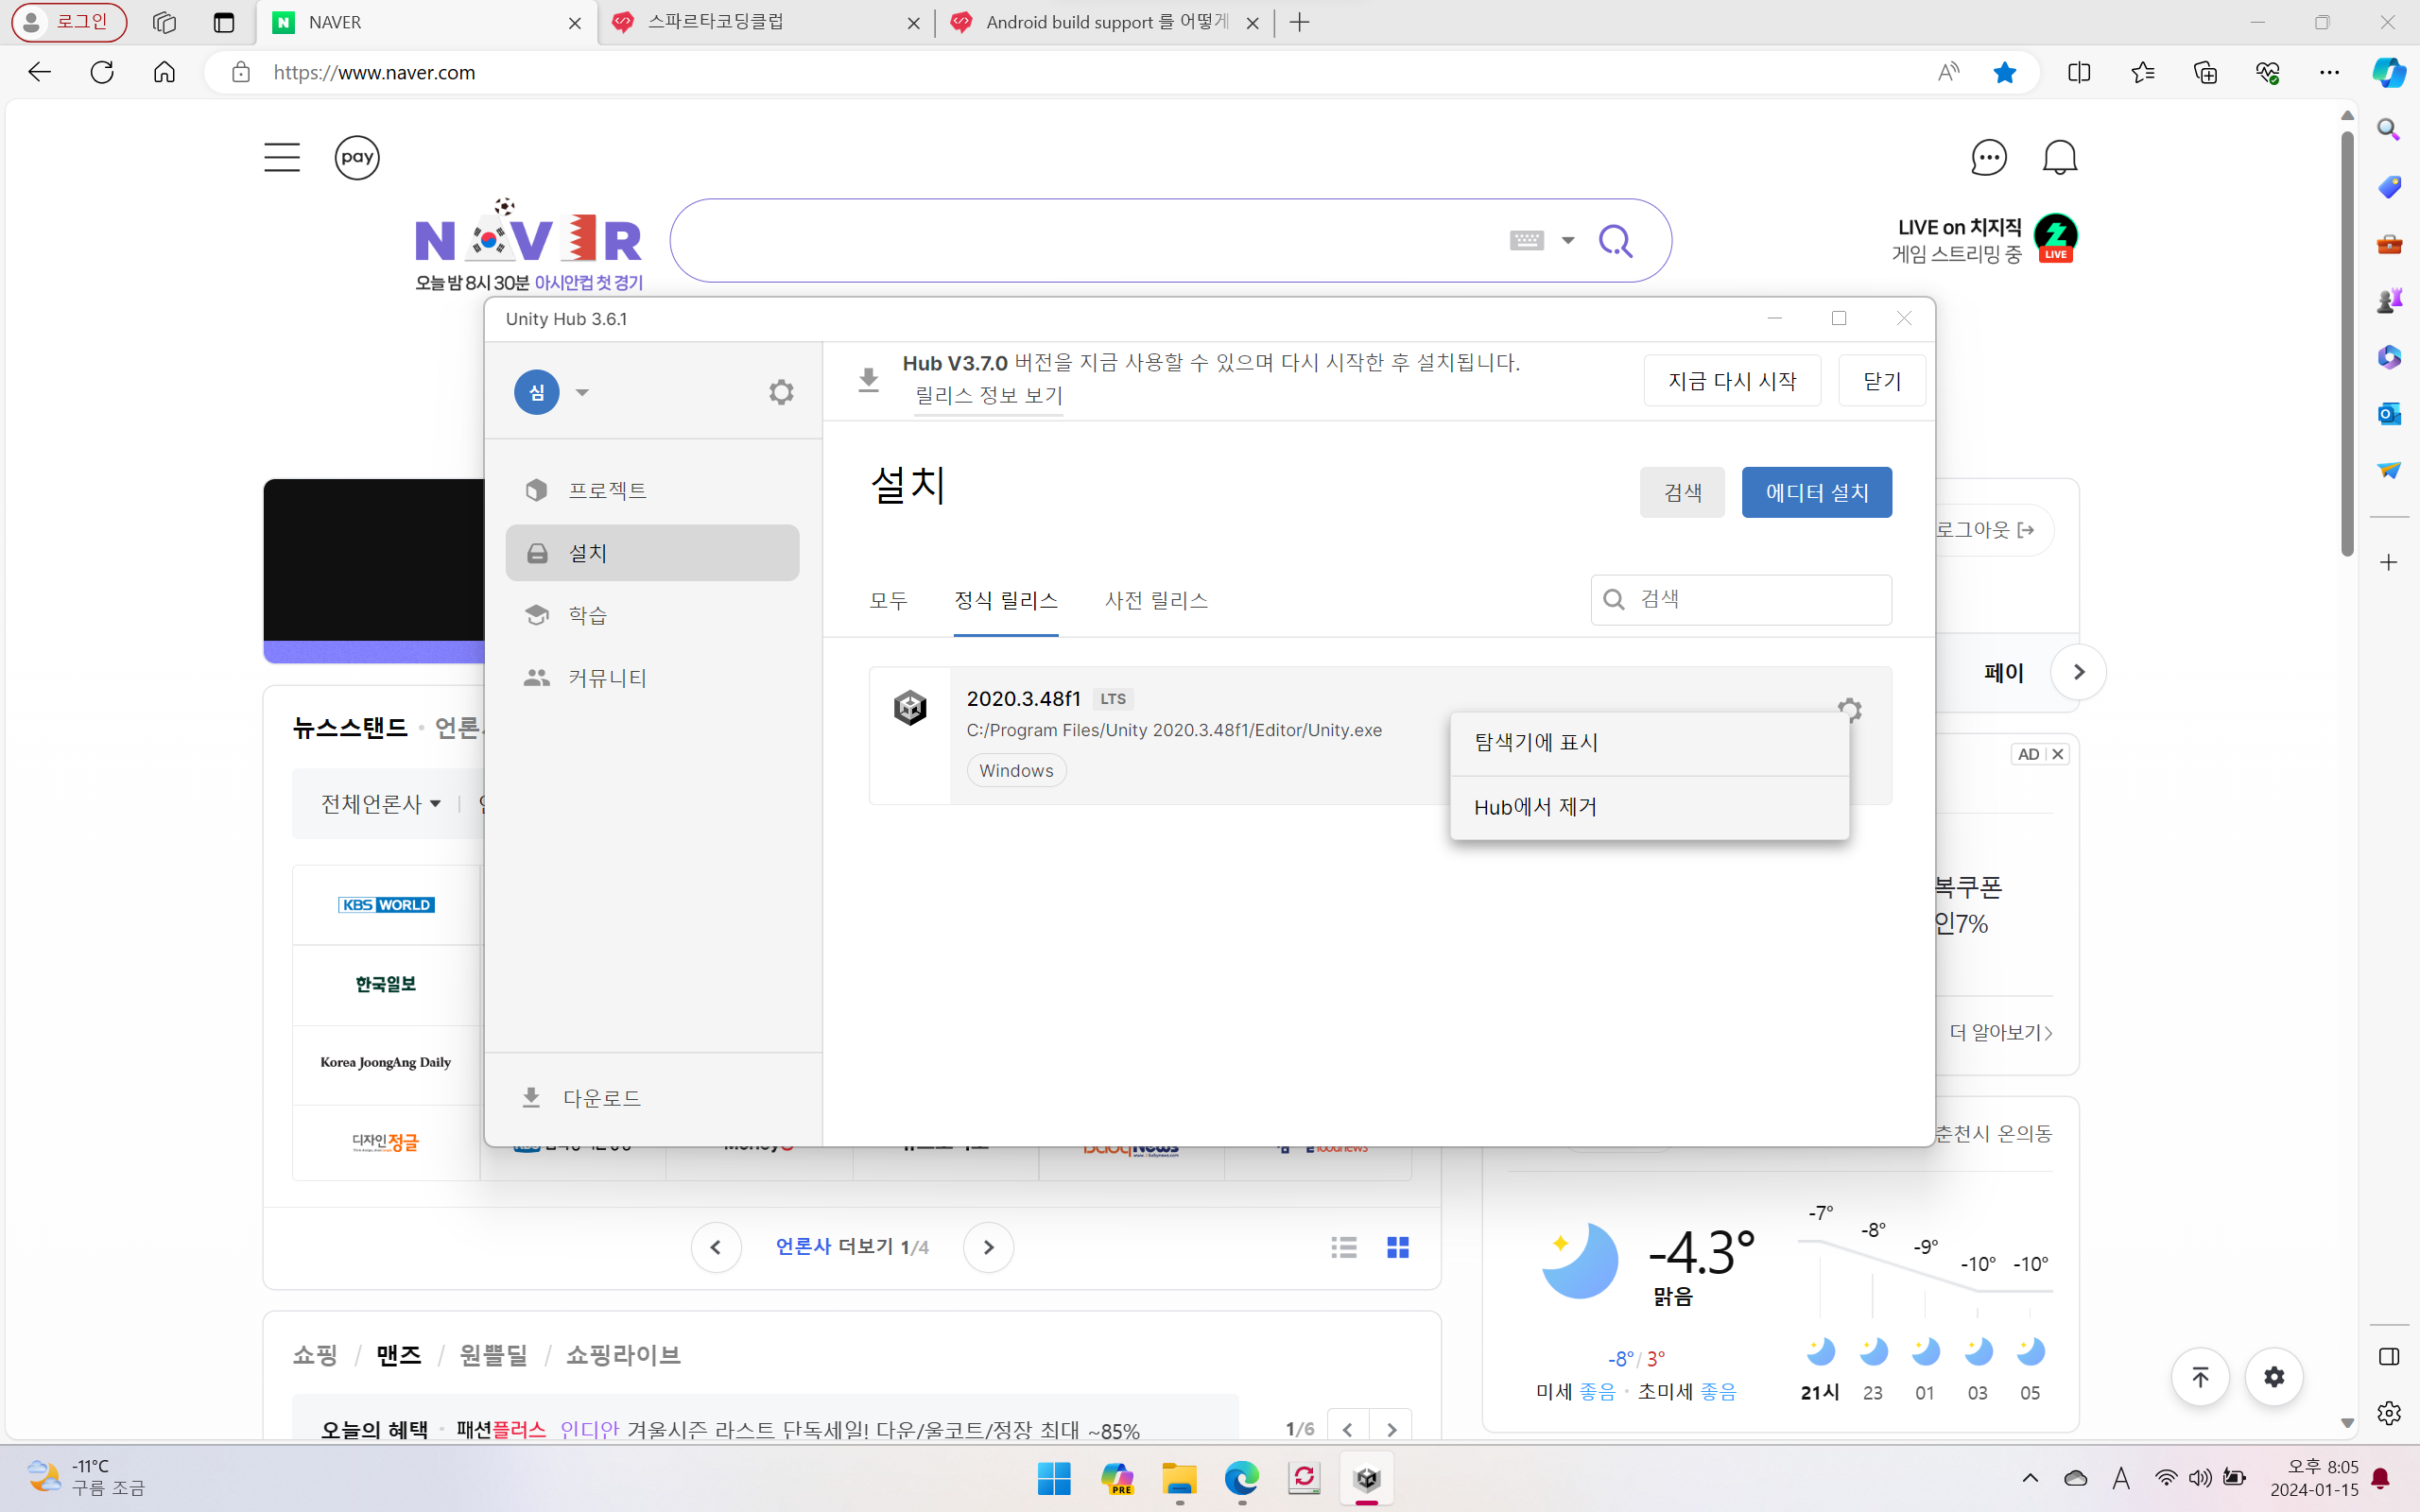Click the update download icon in banner
This screenshot has height=1512, width=2420.
868,380
